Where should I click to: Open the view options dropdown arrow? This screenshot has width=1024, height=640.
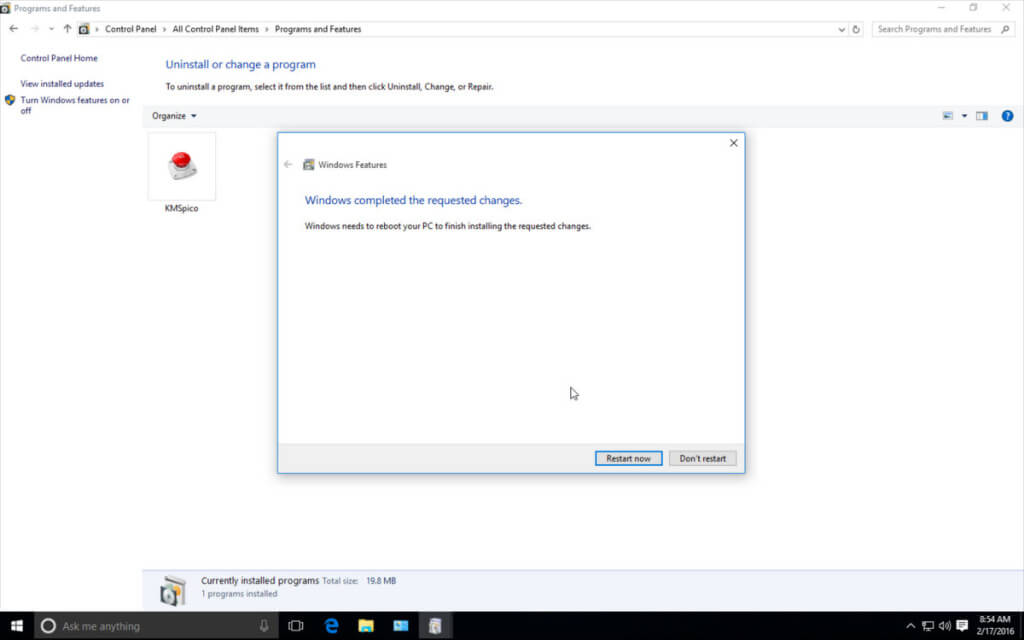coord(964,116)
